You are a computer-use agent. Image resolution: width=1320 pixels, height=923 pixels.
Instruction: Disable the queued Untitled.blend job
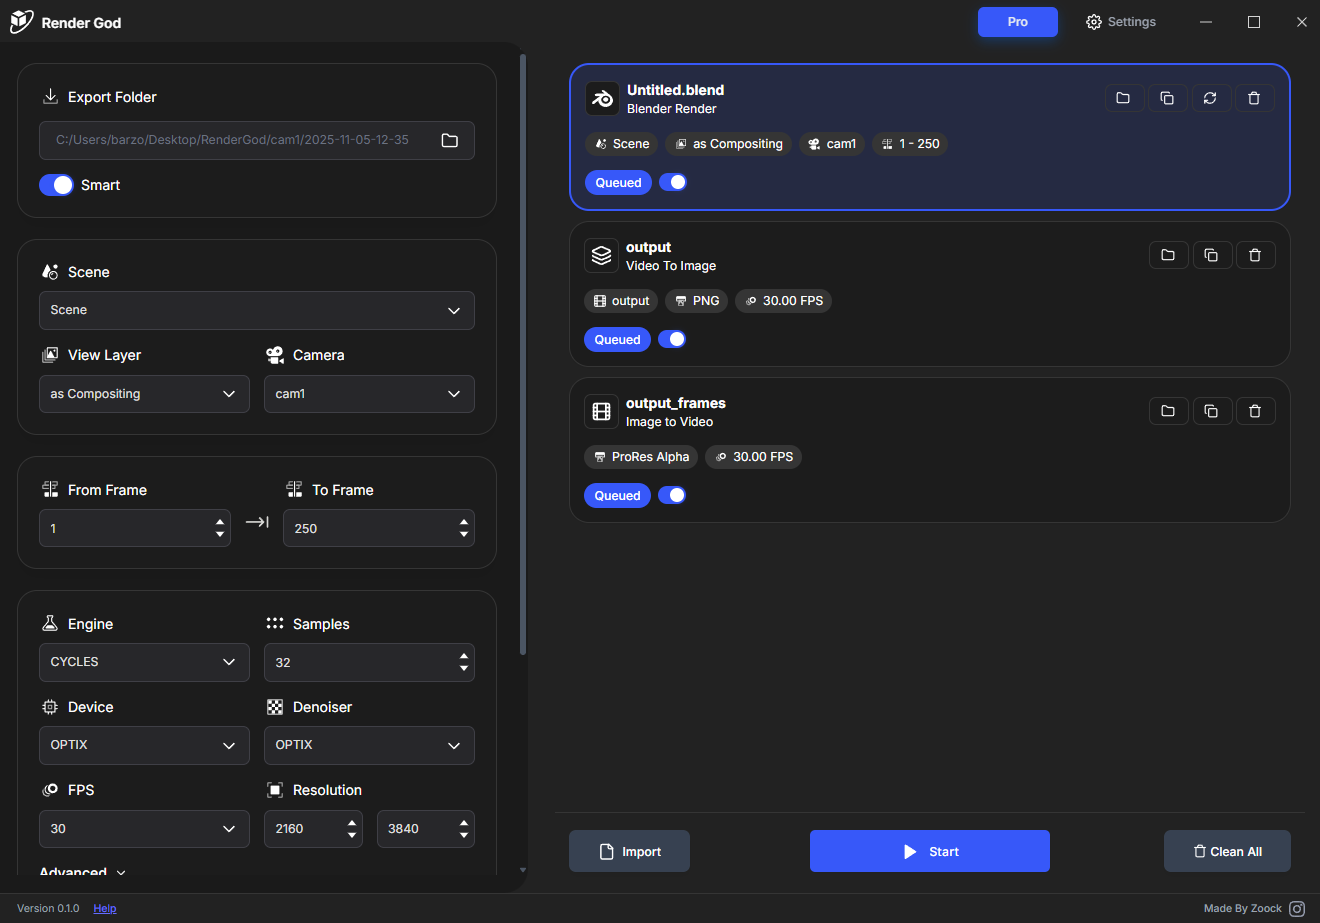click(673, 182)
